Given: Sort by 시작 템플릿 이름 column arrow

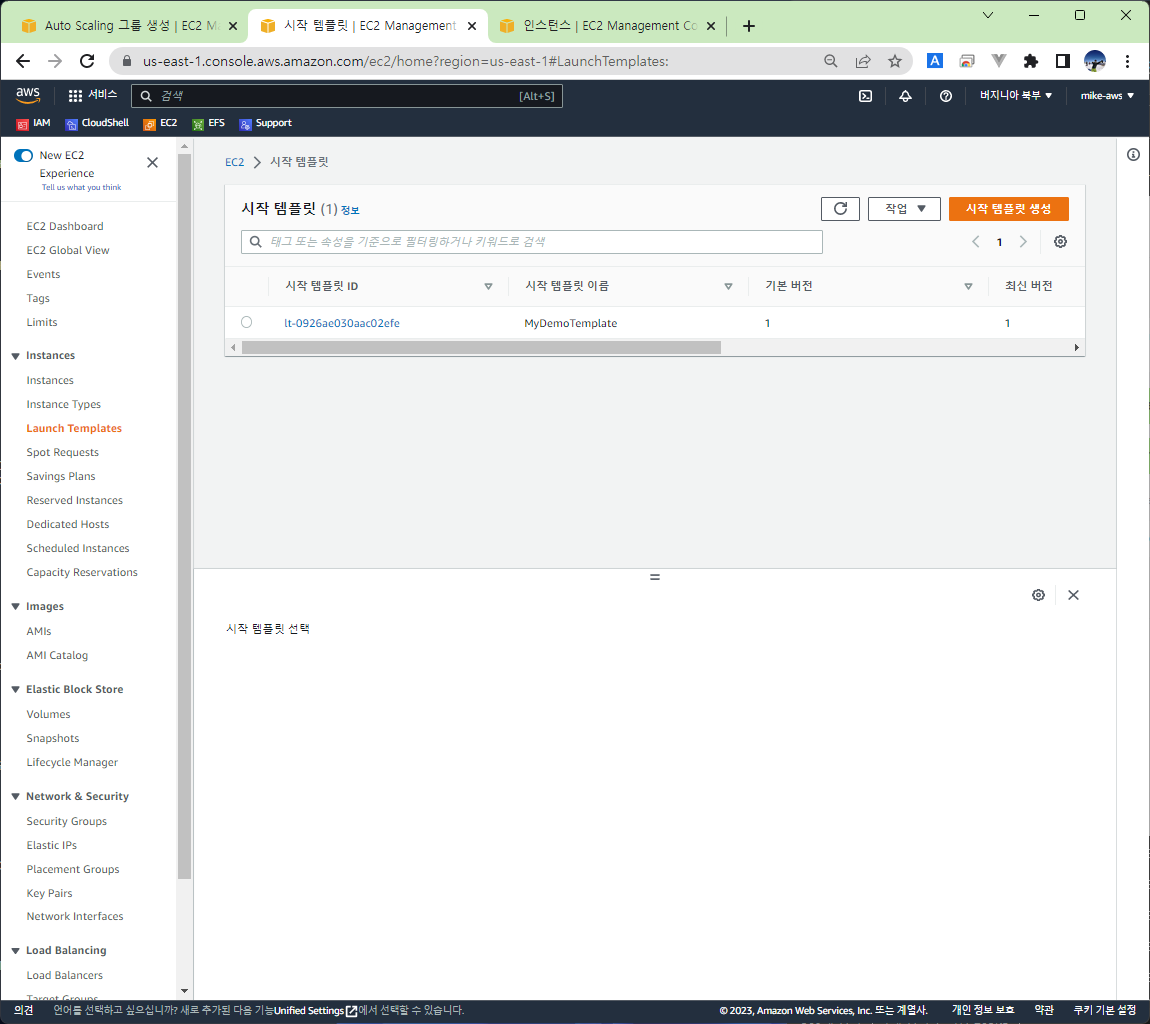Looking at the screenshot, I should (x=728, y=287).
